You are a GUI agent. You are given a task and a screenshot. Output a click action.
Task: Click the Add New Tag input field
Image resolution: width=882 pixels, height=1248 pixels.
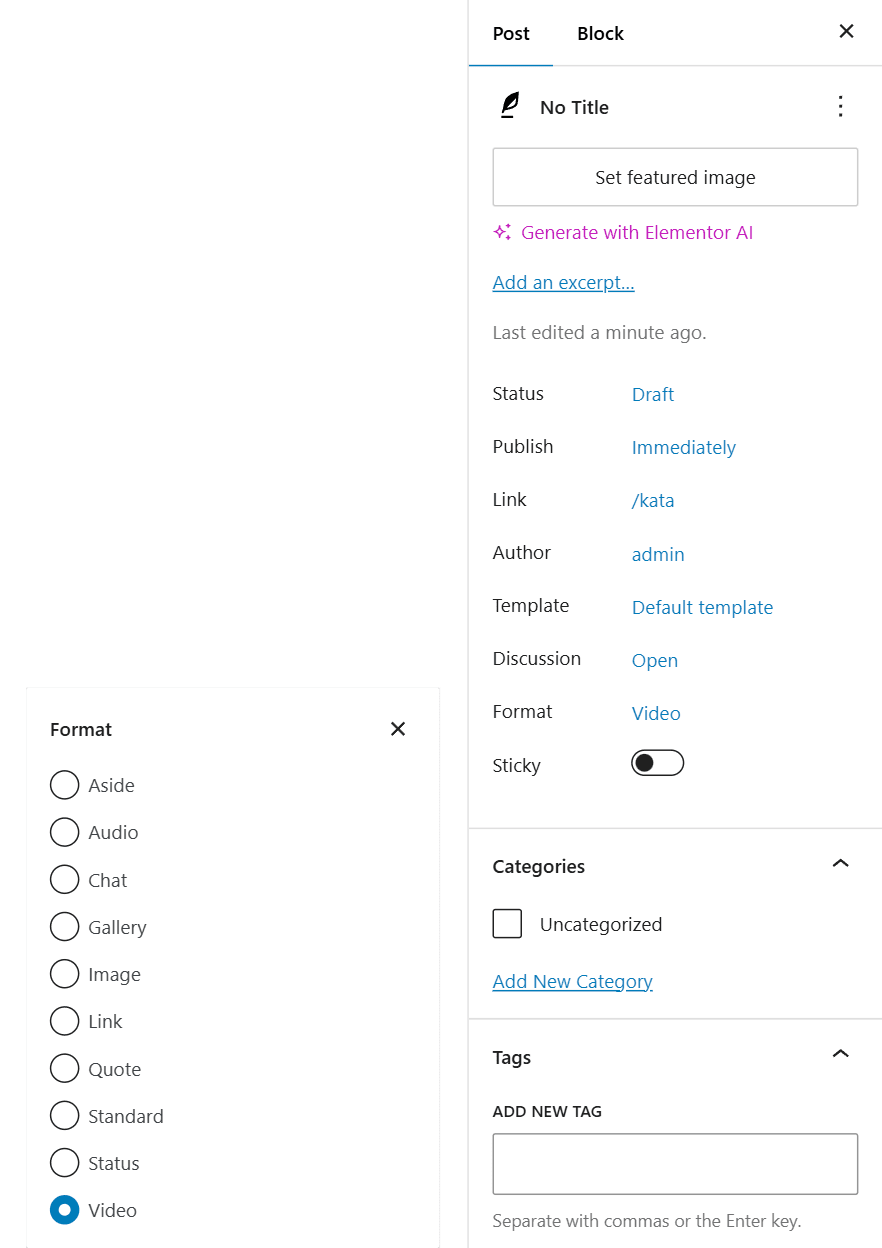(675, 1163)
